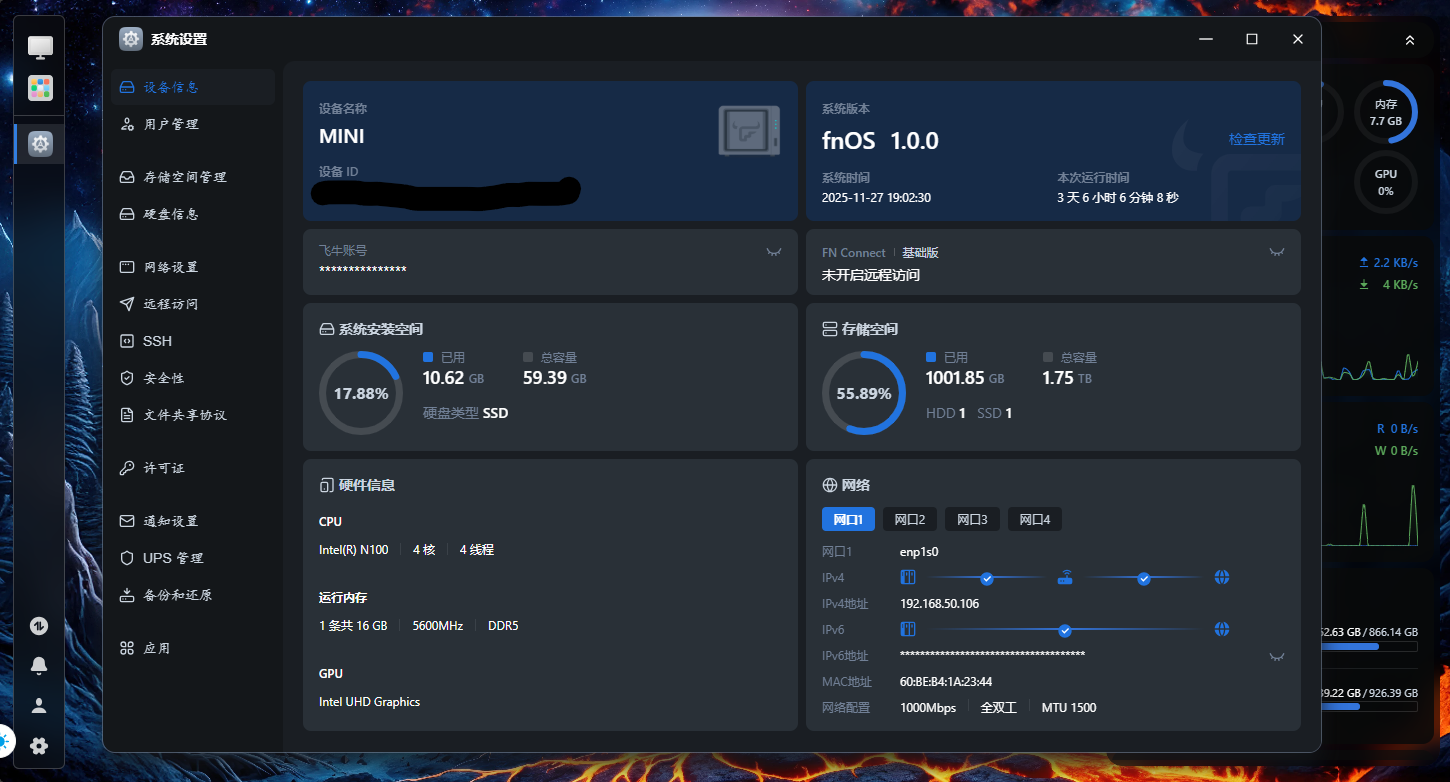The width and height of the screenshot is (1450, 782).
Task: Click the system time 2025-11-27 19:02:30
Action: point(876,198)
